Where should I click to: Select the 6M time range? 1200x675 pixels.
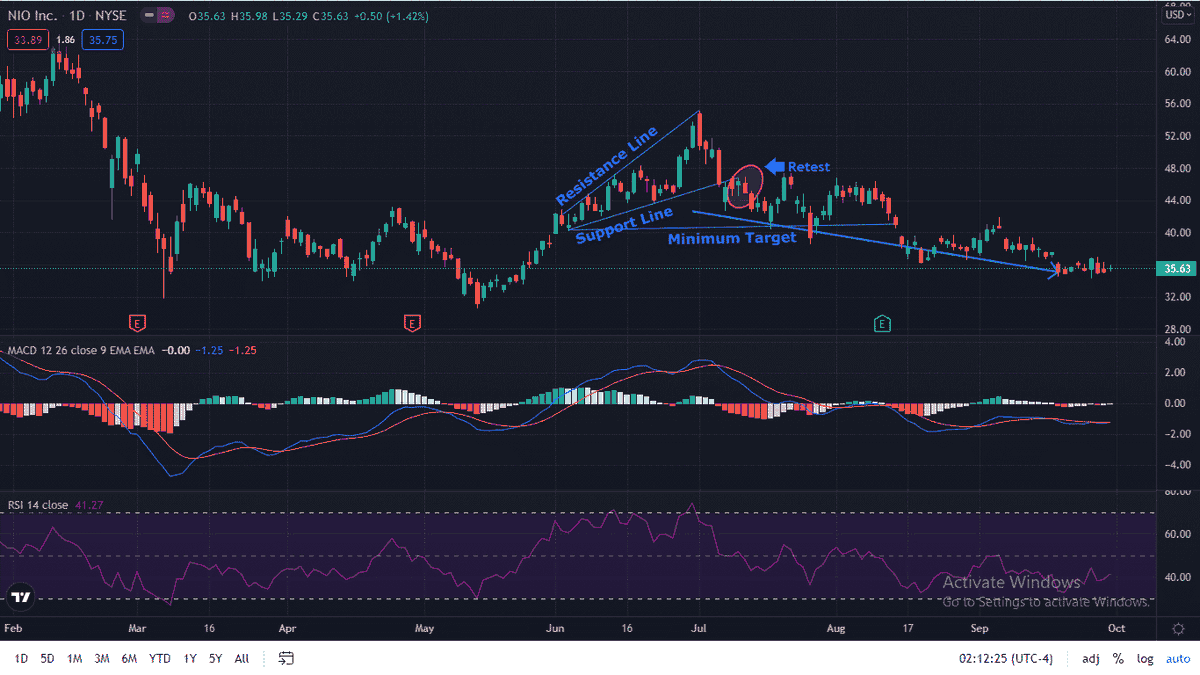tap(129, 659)
